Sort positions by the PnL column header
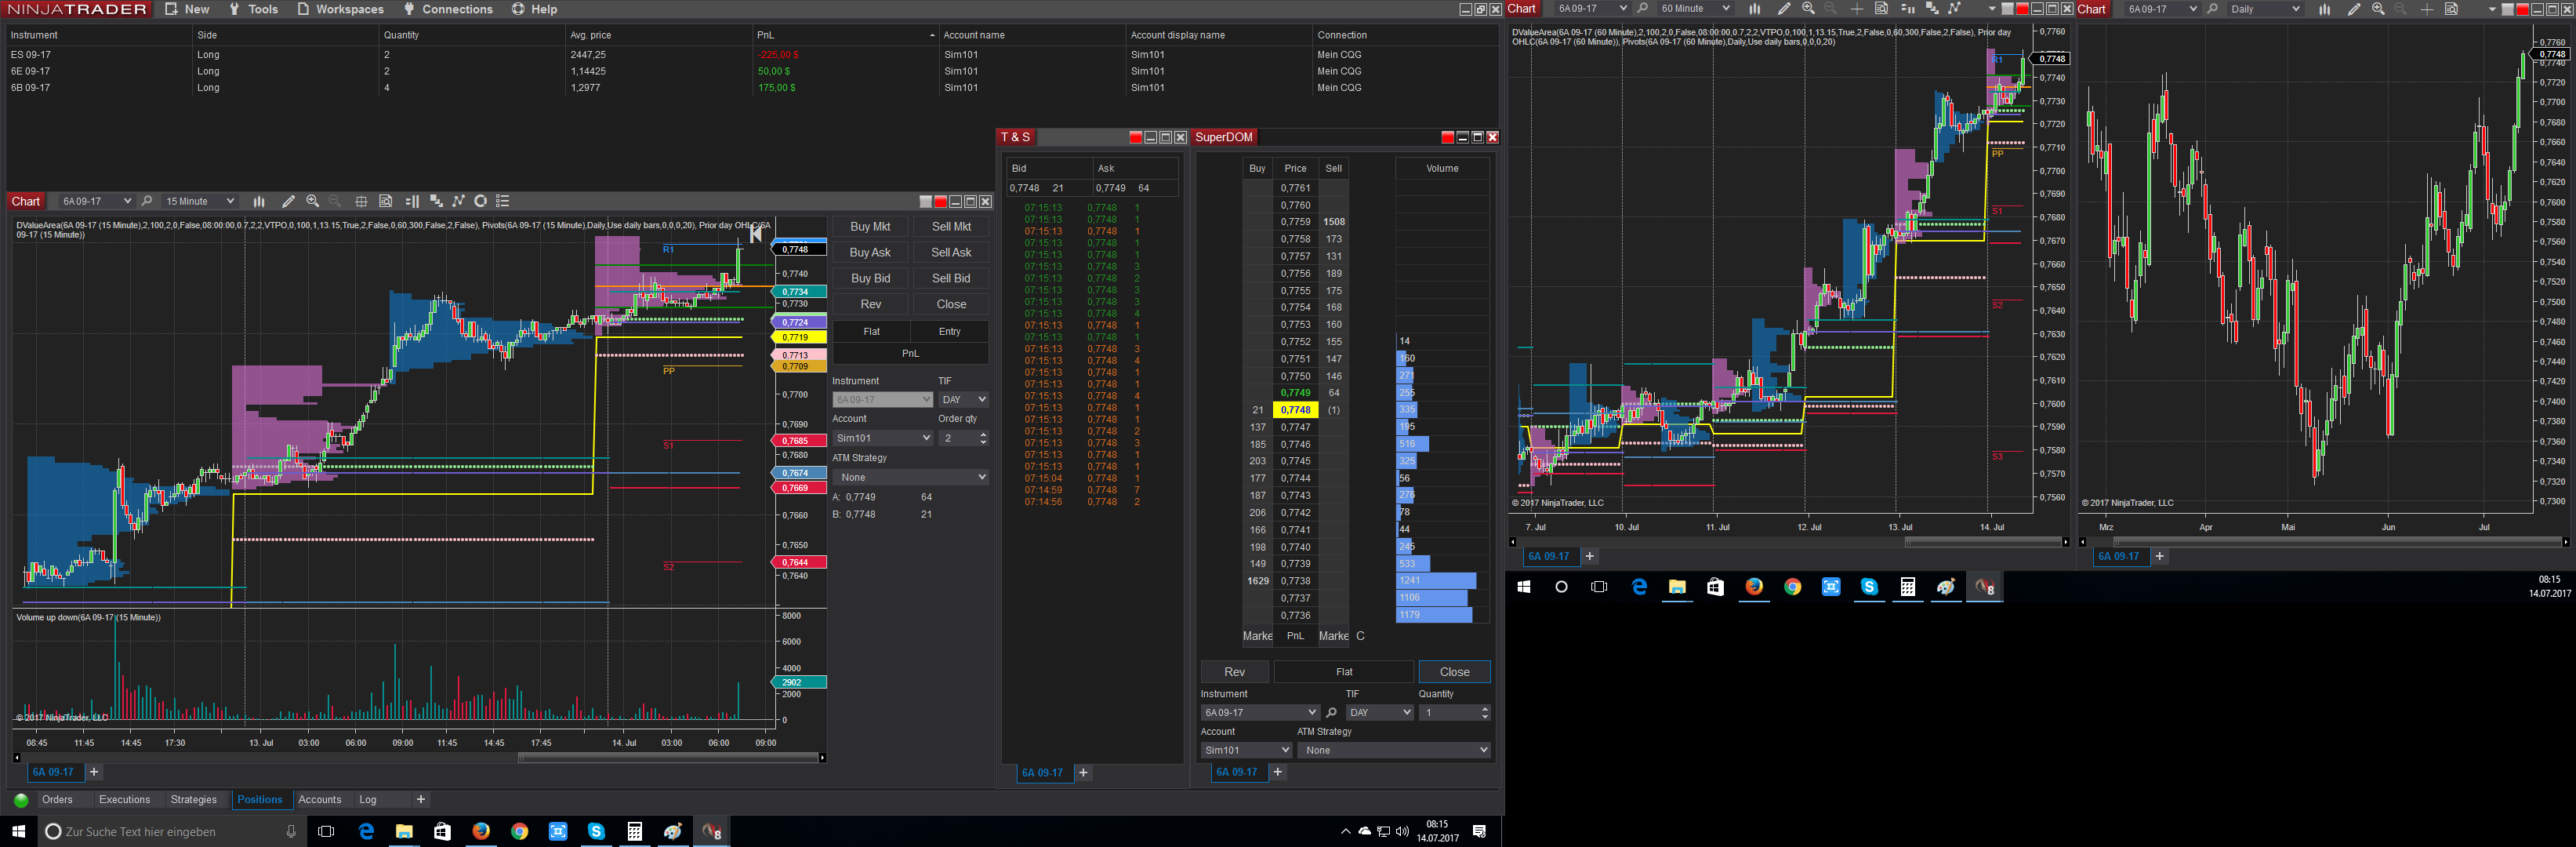The image size is (2576, 847). (844, 35)
